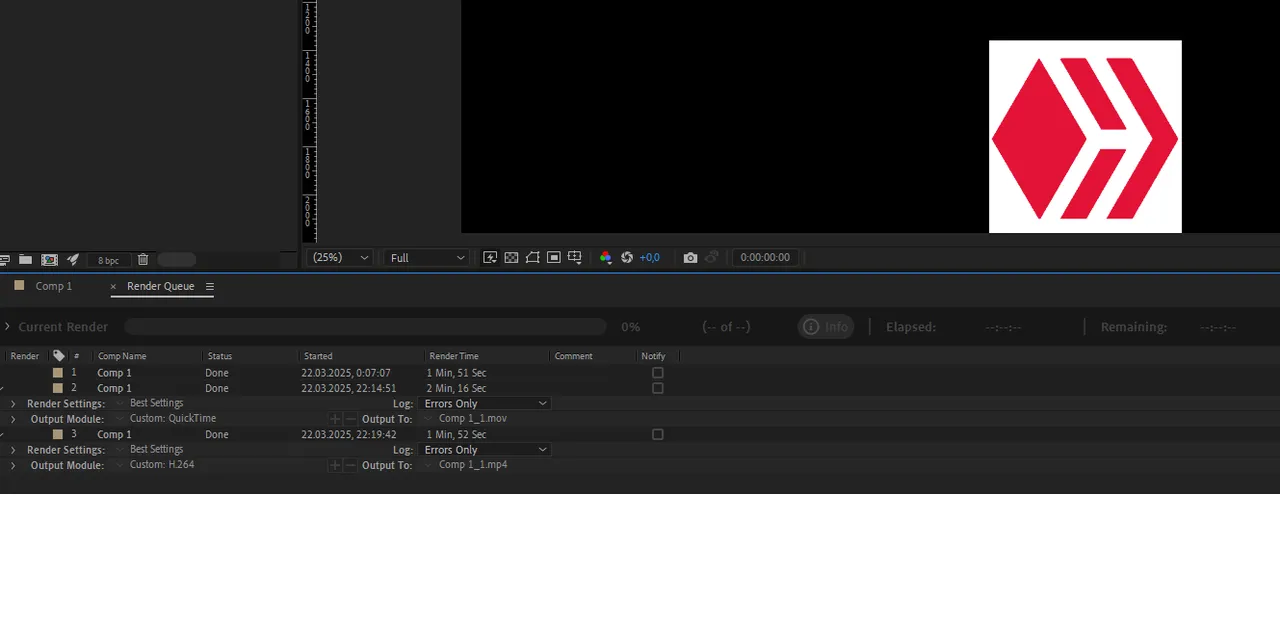Screen dimensions: 1280x624
Task: Open Custom: QuickTime output module settings
Action: [x=173, y=418]
